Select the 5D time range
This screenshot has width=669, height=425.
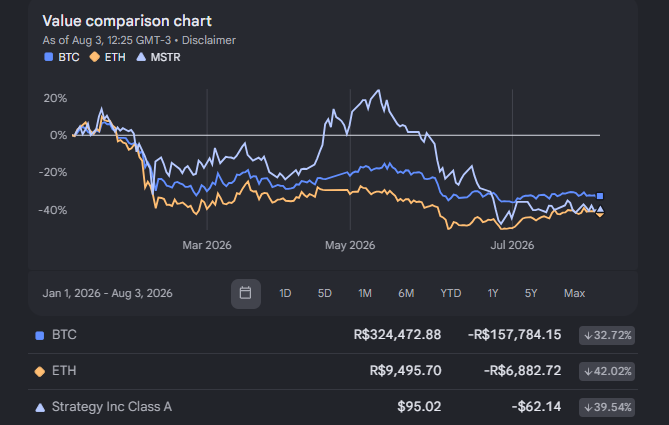[x=325, y=294]
